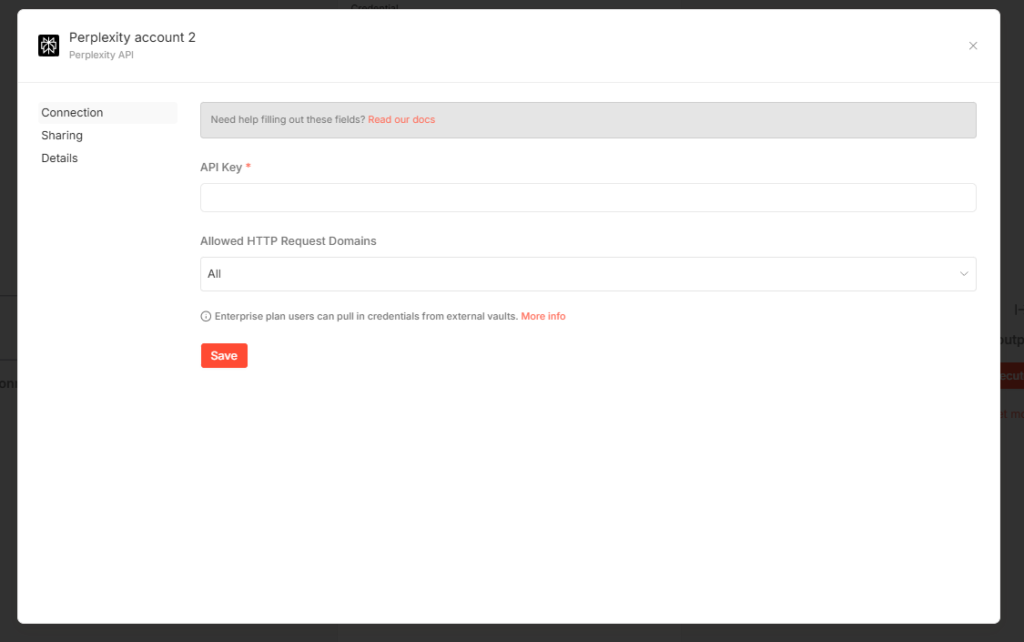Select the 'All' value in domains field

pyautogui.click(x=215, y=274)
